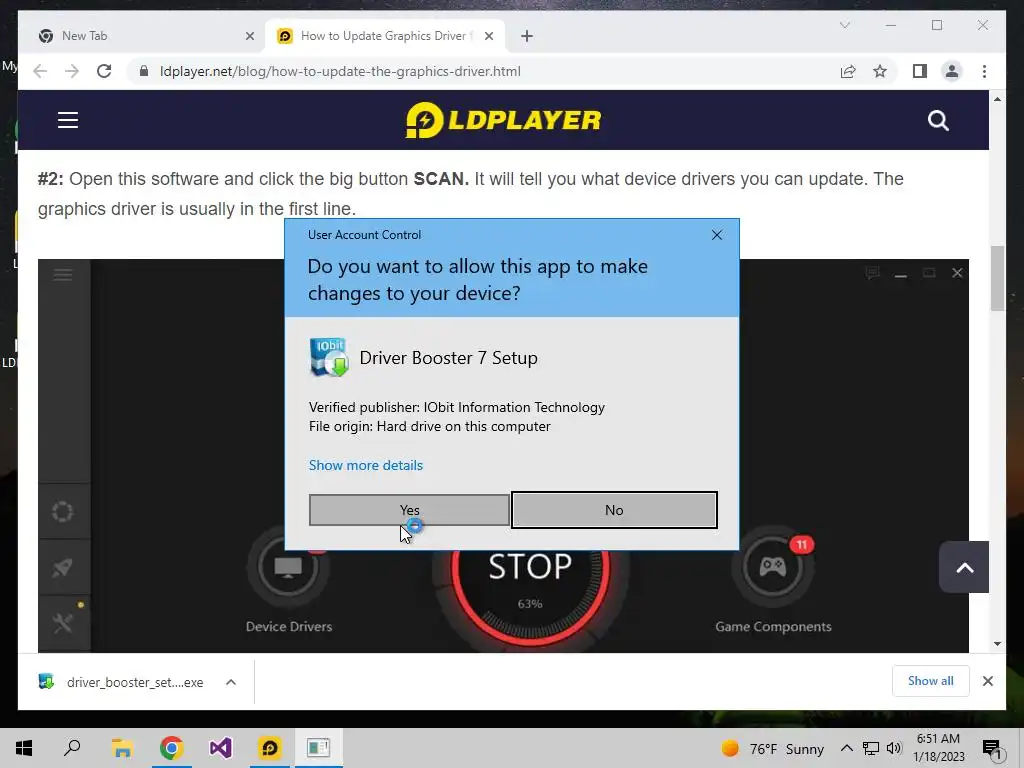
Task: Go forward in Chrome
Action: click(x=72, y=71)
